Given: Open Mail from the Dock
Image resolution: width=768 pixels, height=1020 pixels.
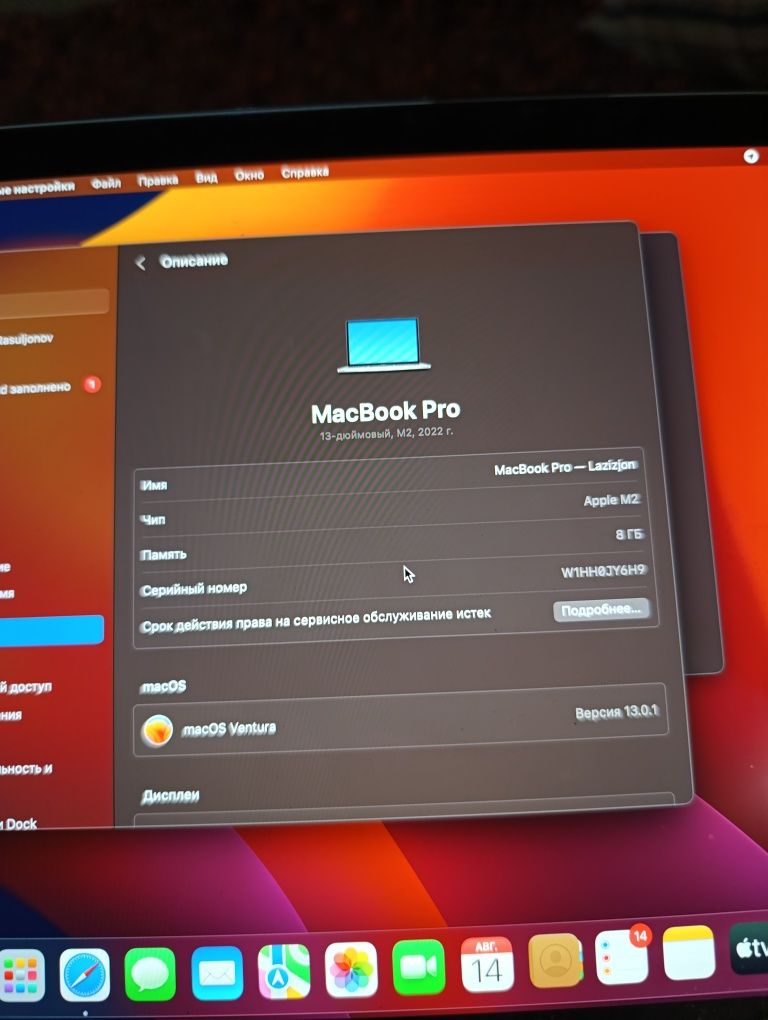Looking at the screenshot, I should [x=217, y=973].
